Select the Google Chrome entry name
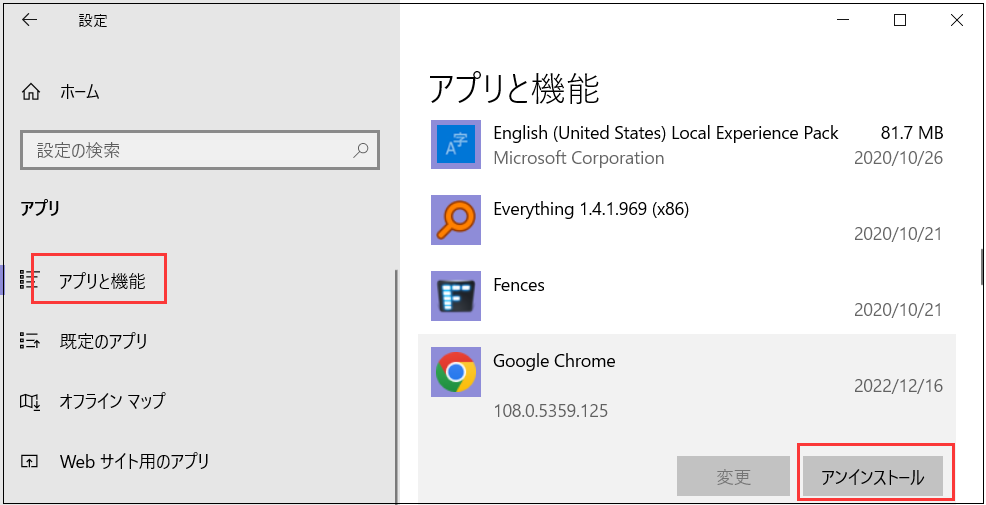The width and height of the screenshot is (986, 505). tap(554, 361)
